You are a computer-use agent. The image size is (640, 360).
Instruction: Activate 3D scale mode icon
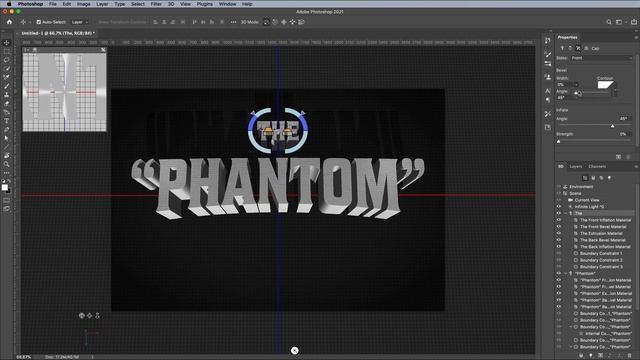302,22
